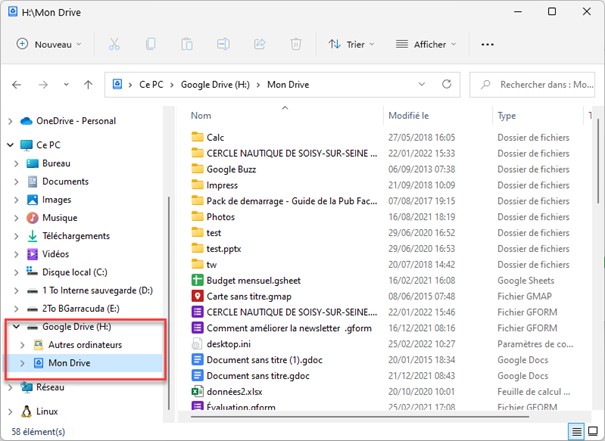605x441 pixels.
Task: Click the Cut scissors icon in toolbar
Action: [114, 45]
